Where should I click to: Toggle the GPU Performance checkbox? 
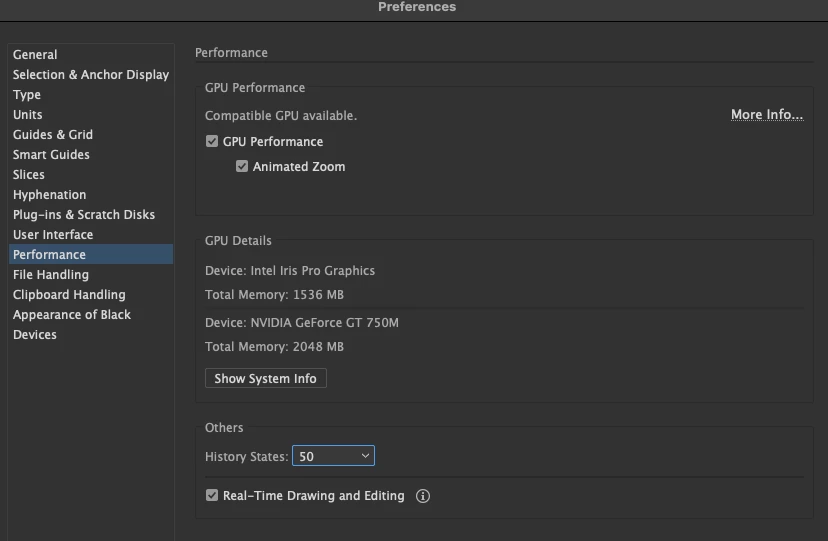click(212, 142)
